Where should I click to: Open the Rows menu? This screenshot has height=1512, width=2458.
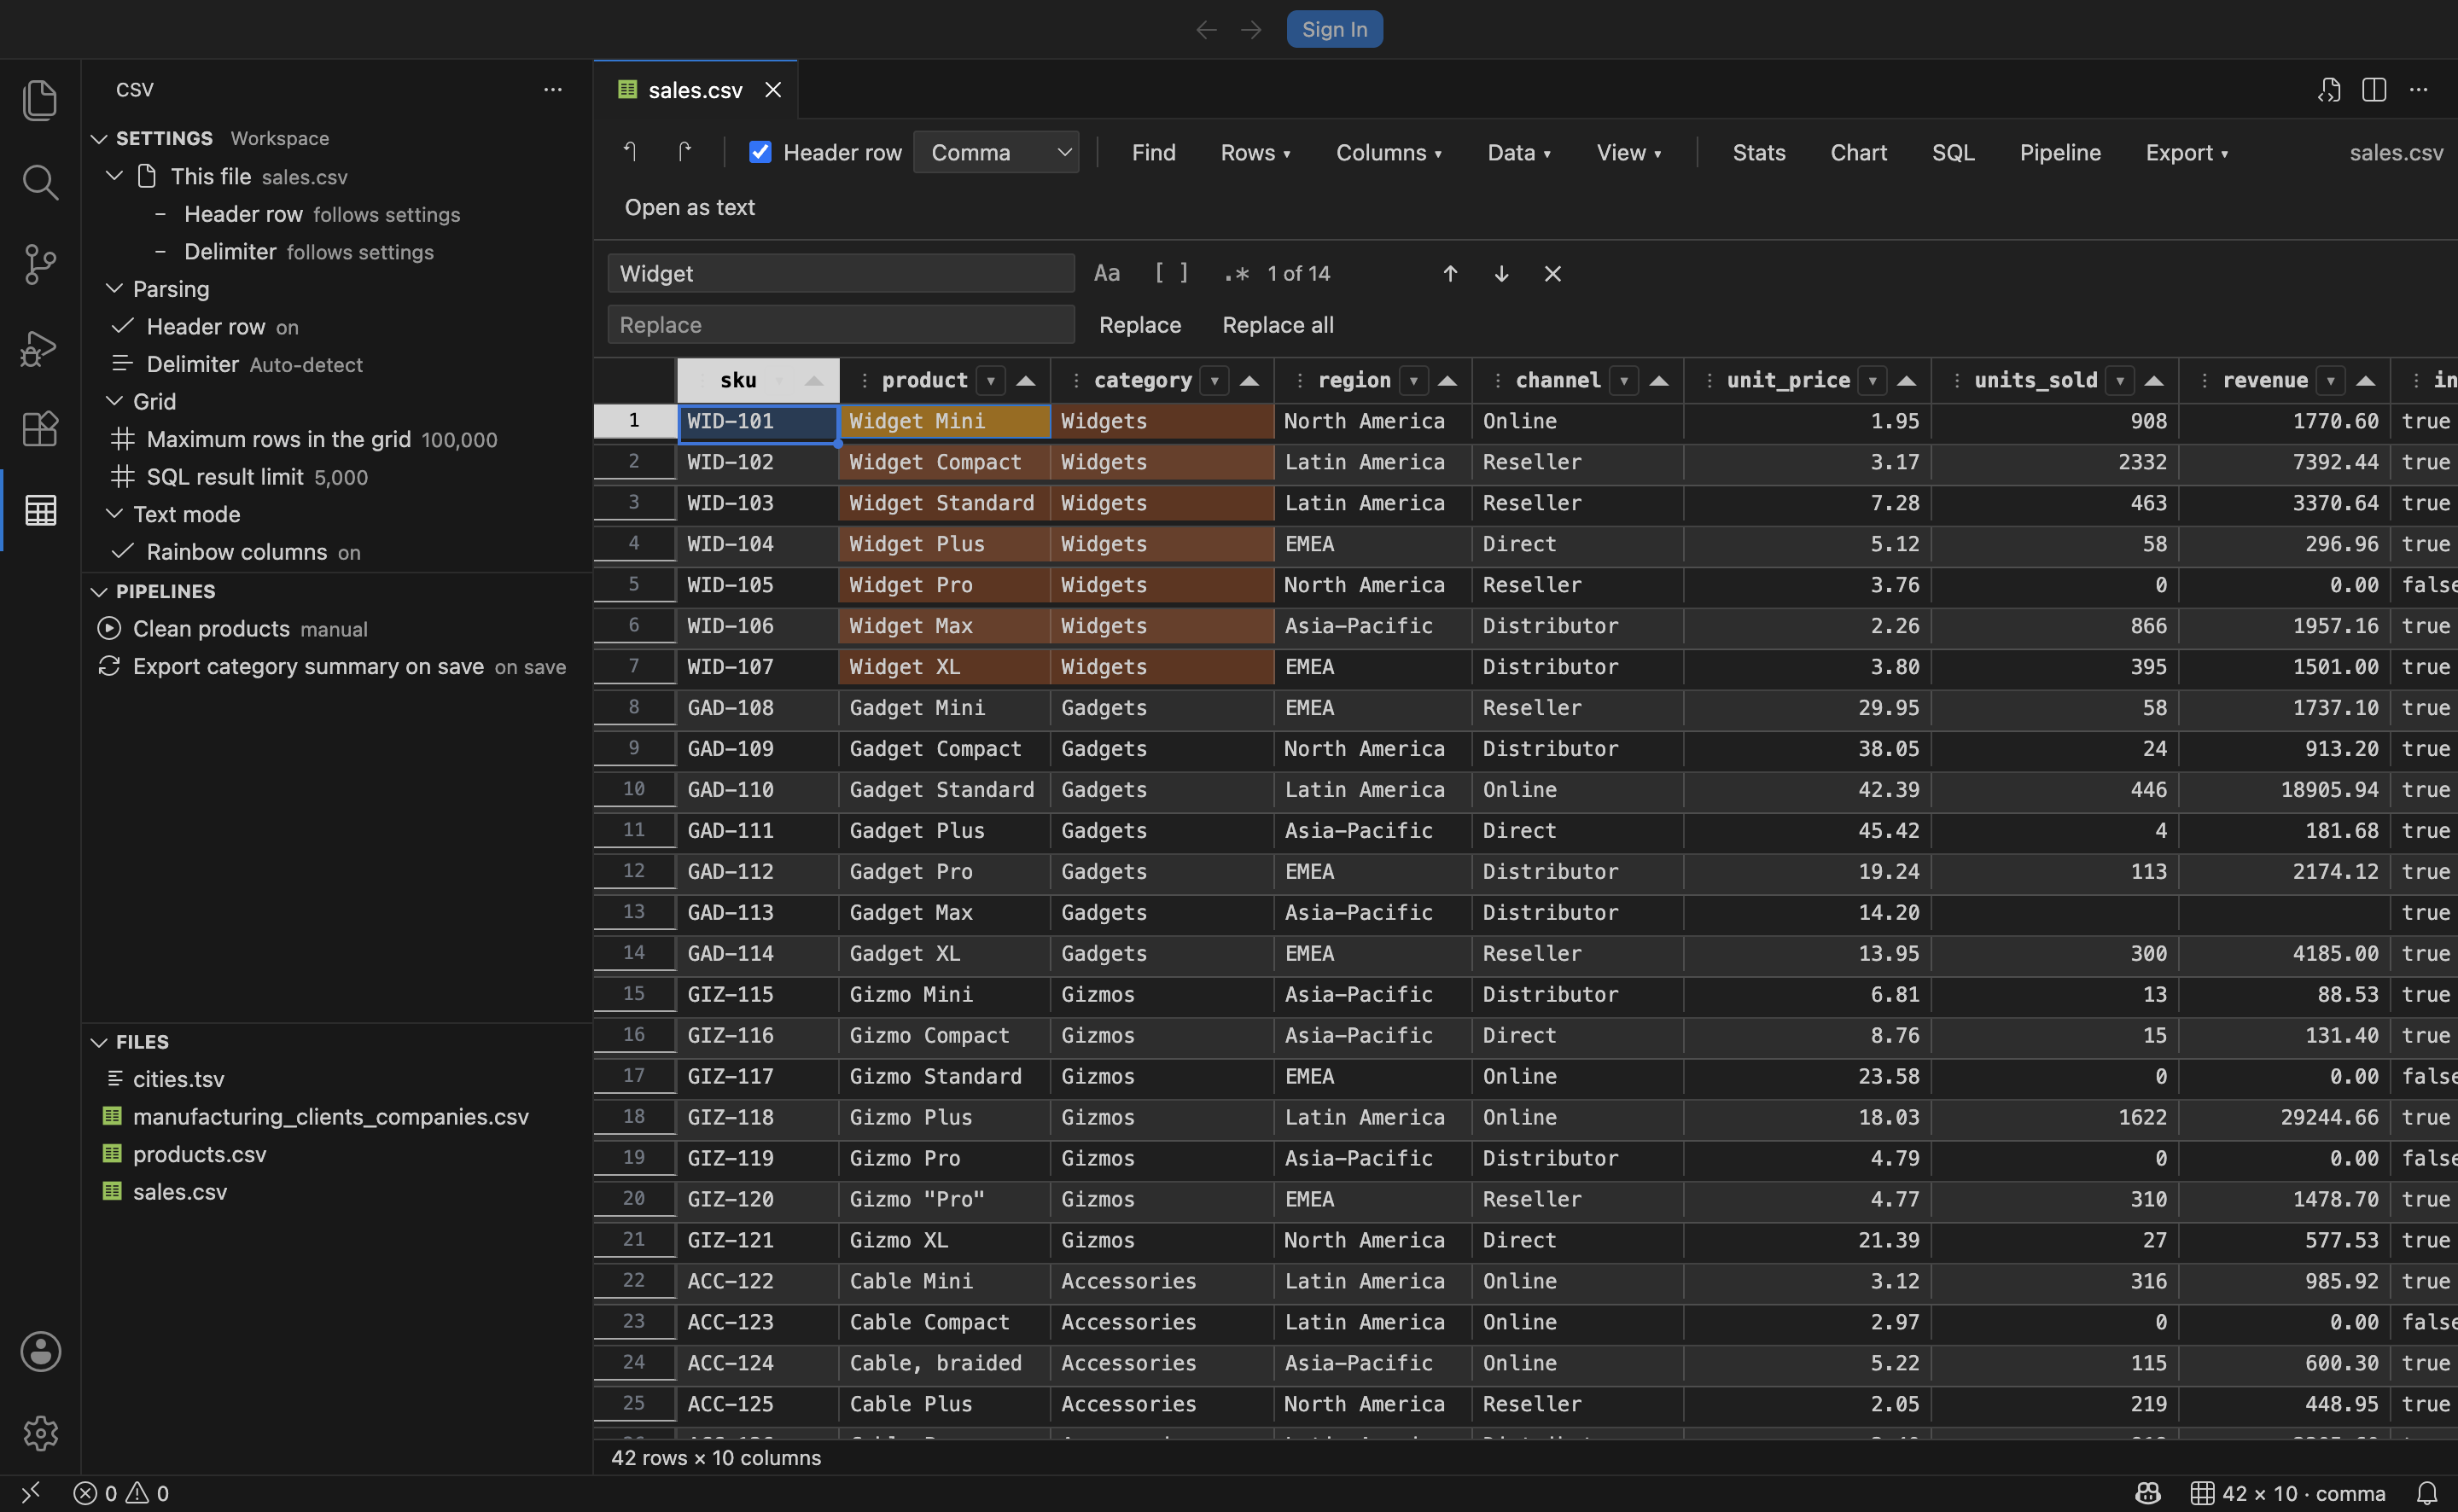tap(1255, 152)
